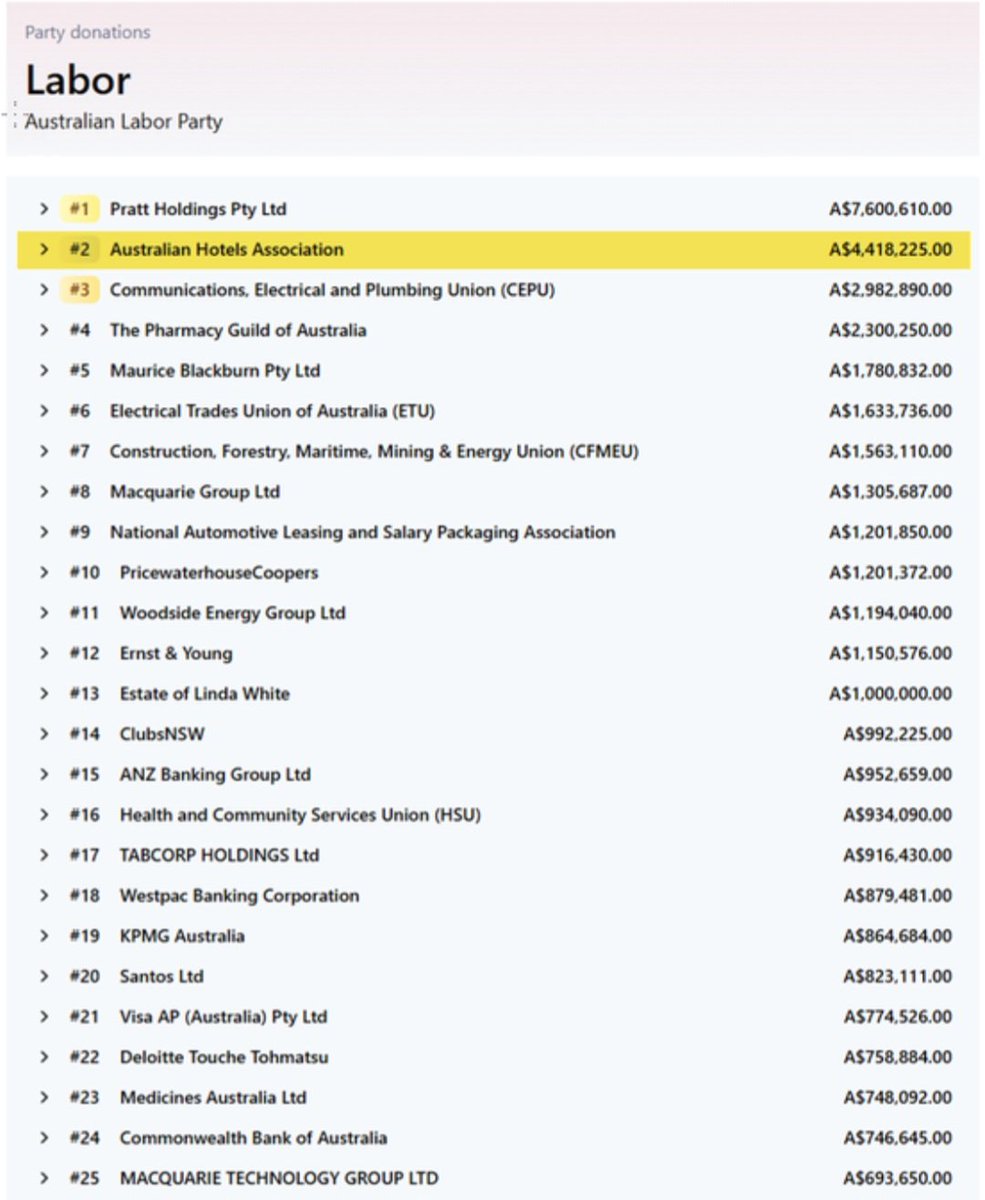Expand the PricewaterhouseCoopers row chevron
The image size is (985, 1200).
[44, 572]
